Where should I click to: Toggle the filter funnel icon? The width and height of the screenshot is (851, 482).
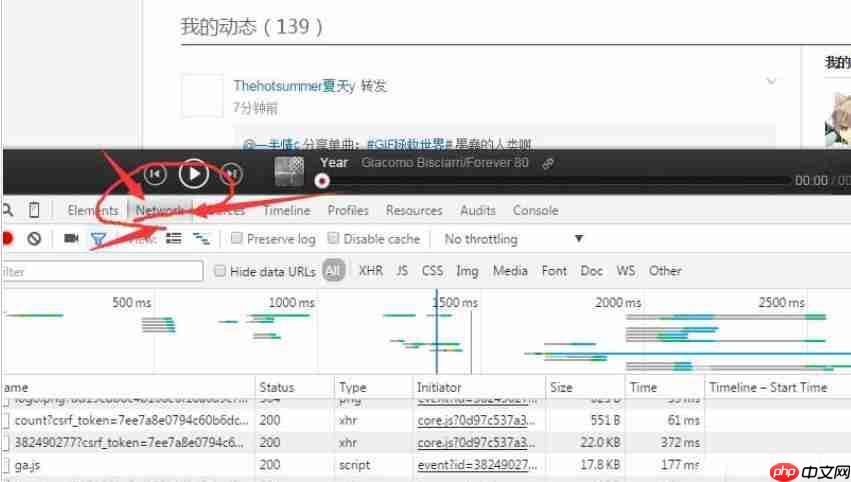[98, 239]
